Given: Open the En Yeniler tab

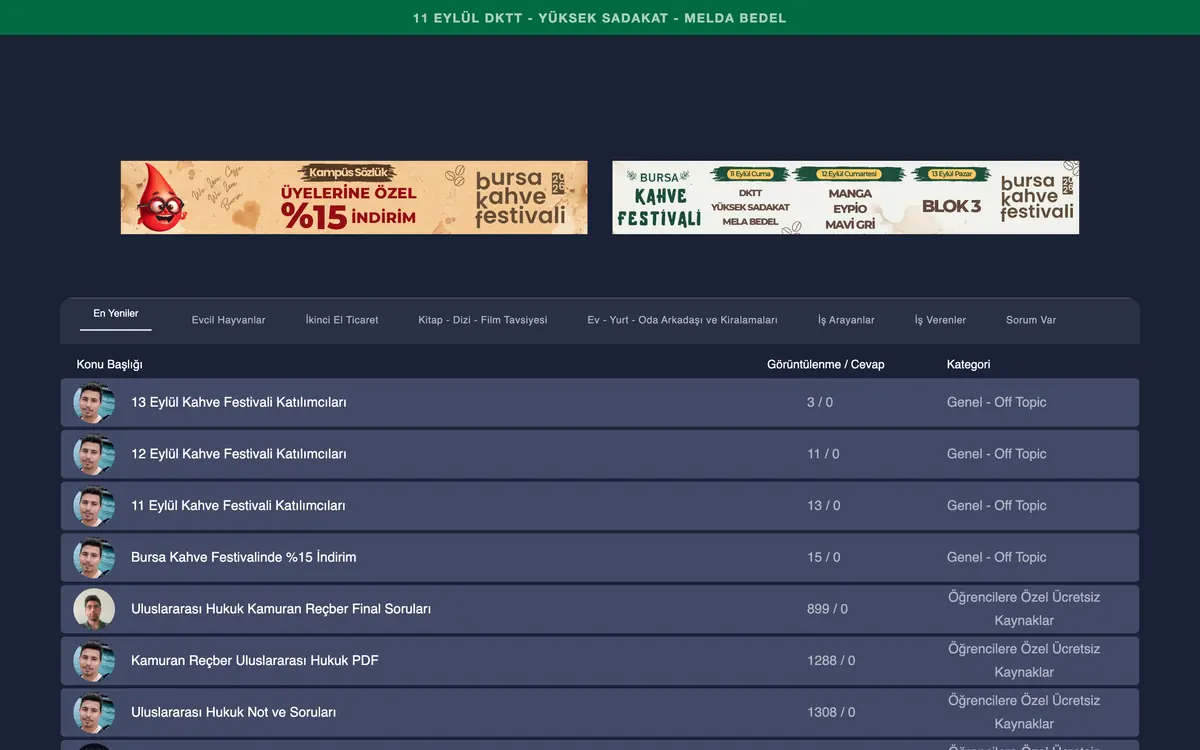Looking at the screenshot, I should click(x=116, y=314).
